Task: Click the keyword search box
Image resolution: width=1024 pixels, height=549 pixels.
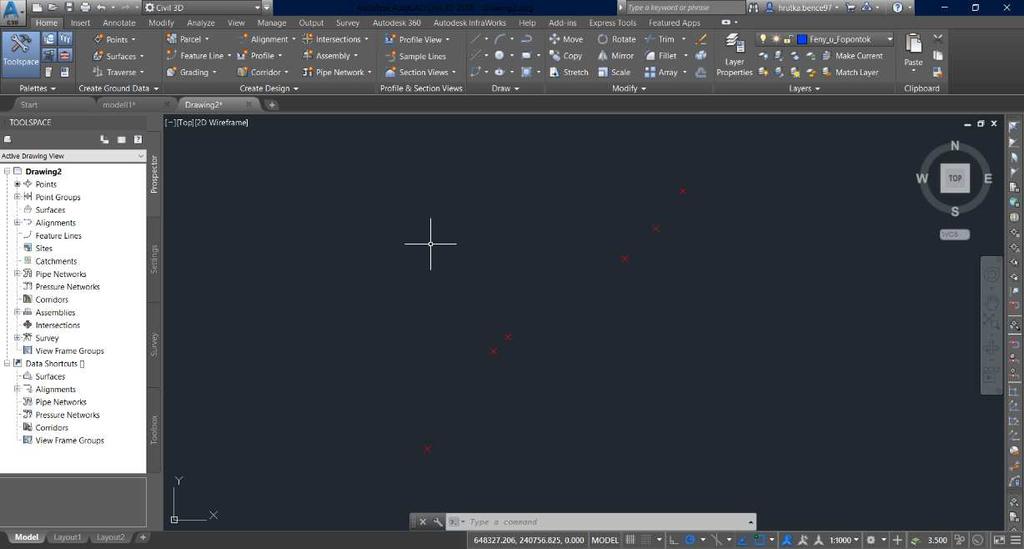Action: [x=684, y=7]
